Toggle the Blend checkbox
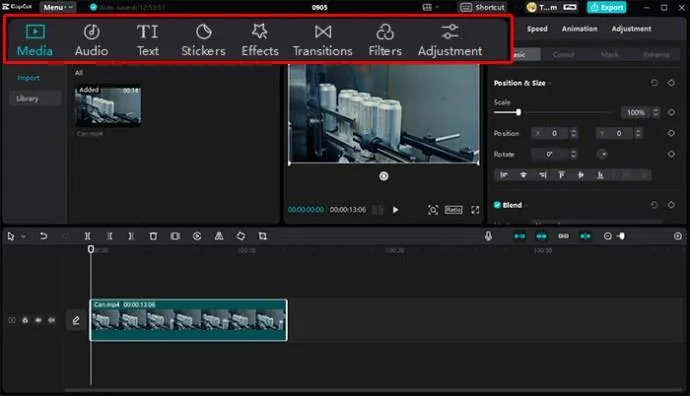690x396 pixels. 497,205
